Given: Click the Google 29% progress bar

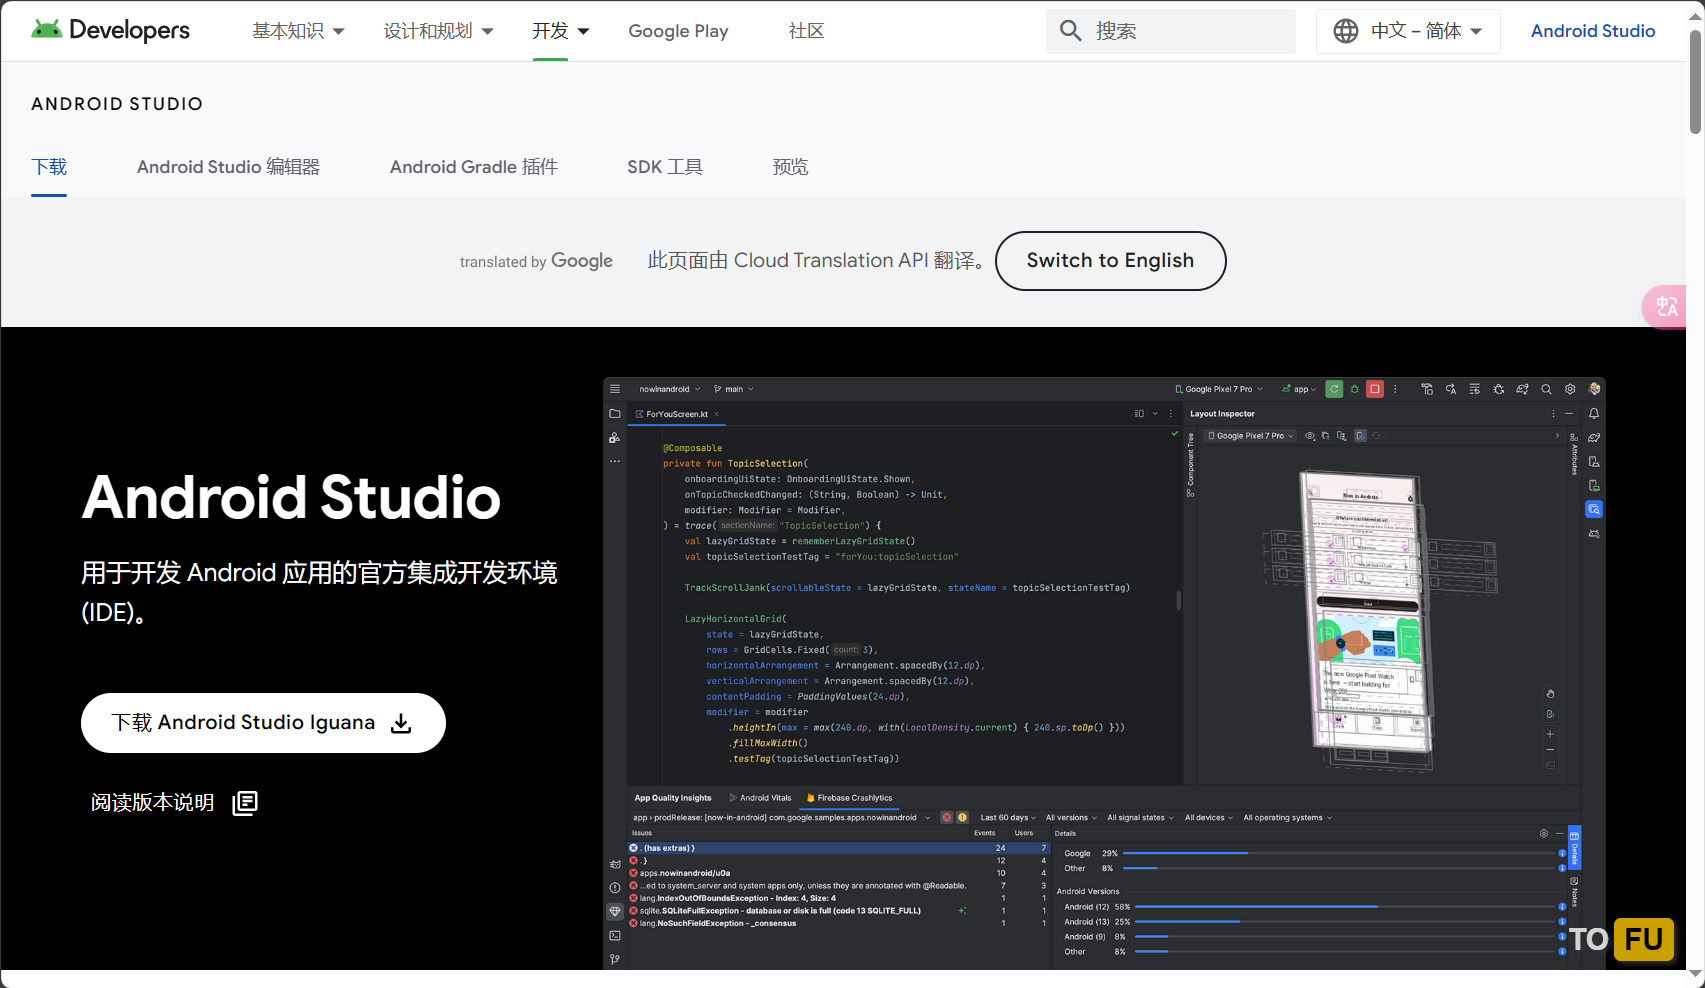Looking at the screenshot, I should pyautogui.click(x=1340, y=853).
